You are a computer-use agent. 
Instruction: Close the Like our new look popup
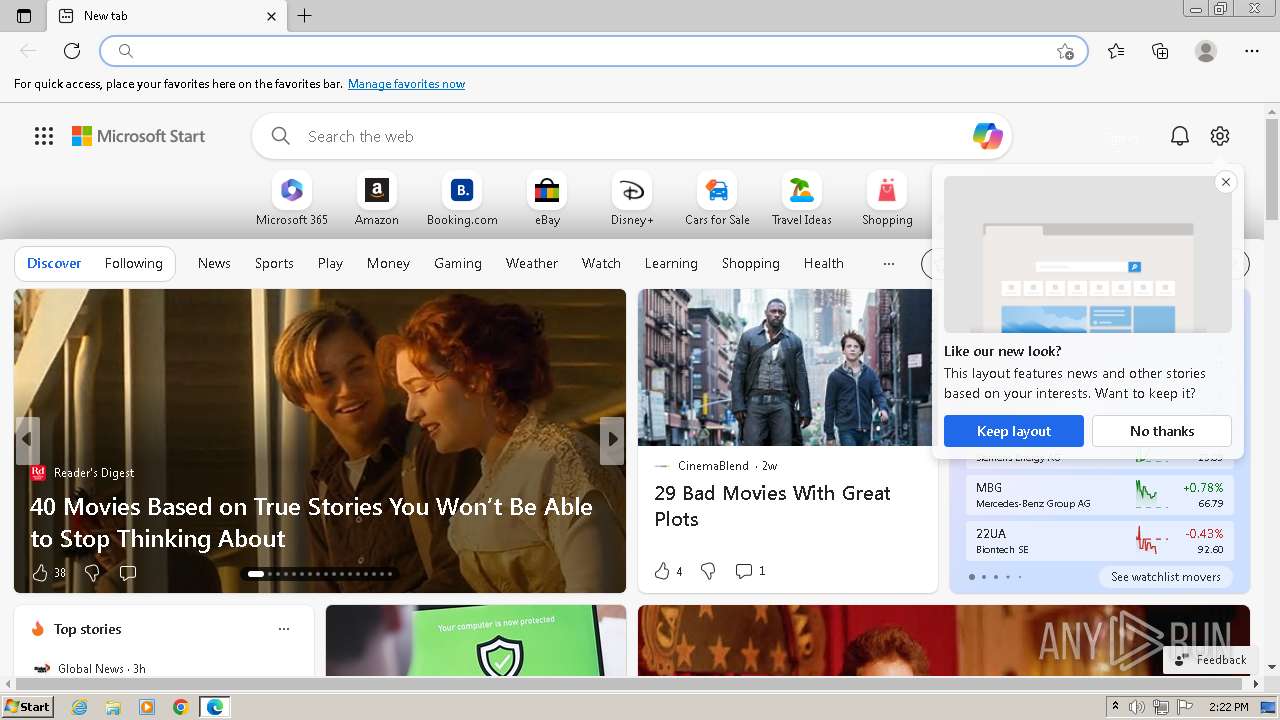tap(1225, 182)
